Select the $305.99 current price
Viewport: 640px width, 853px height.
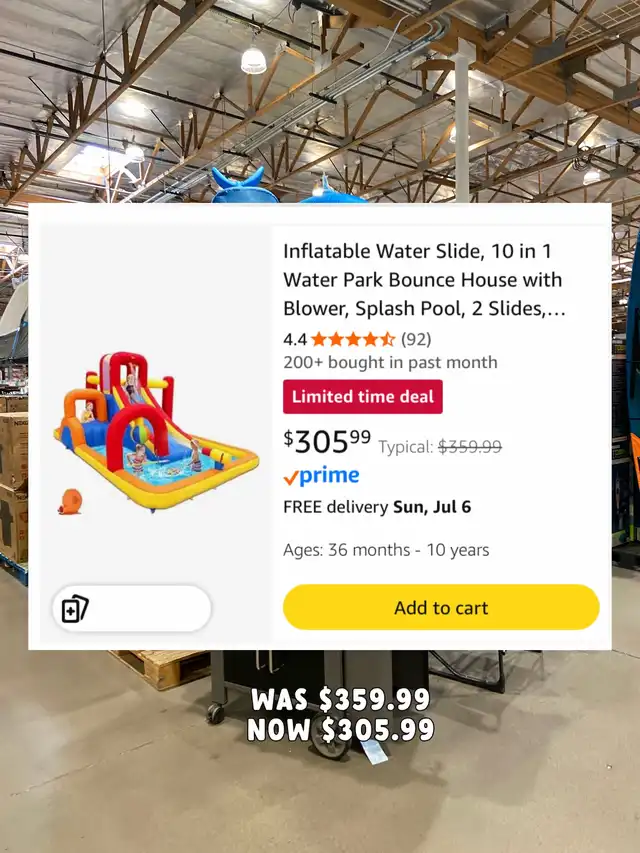click(327, 441)
